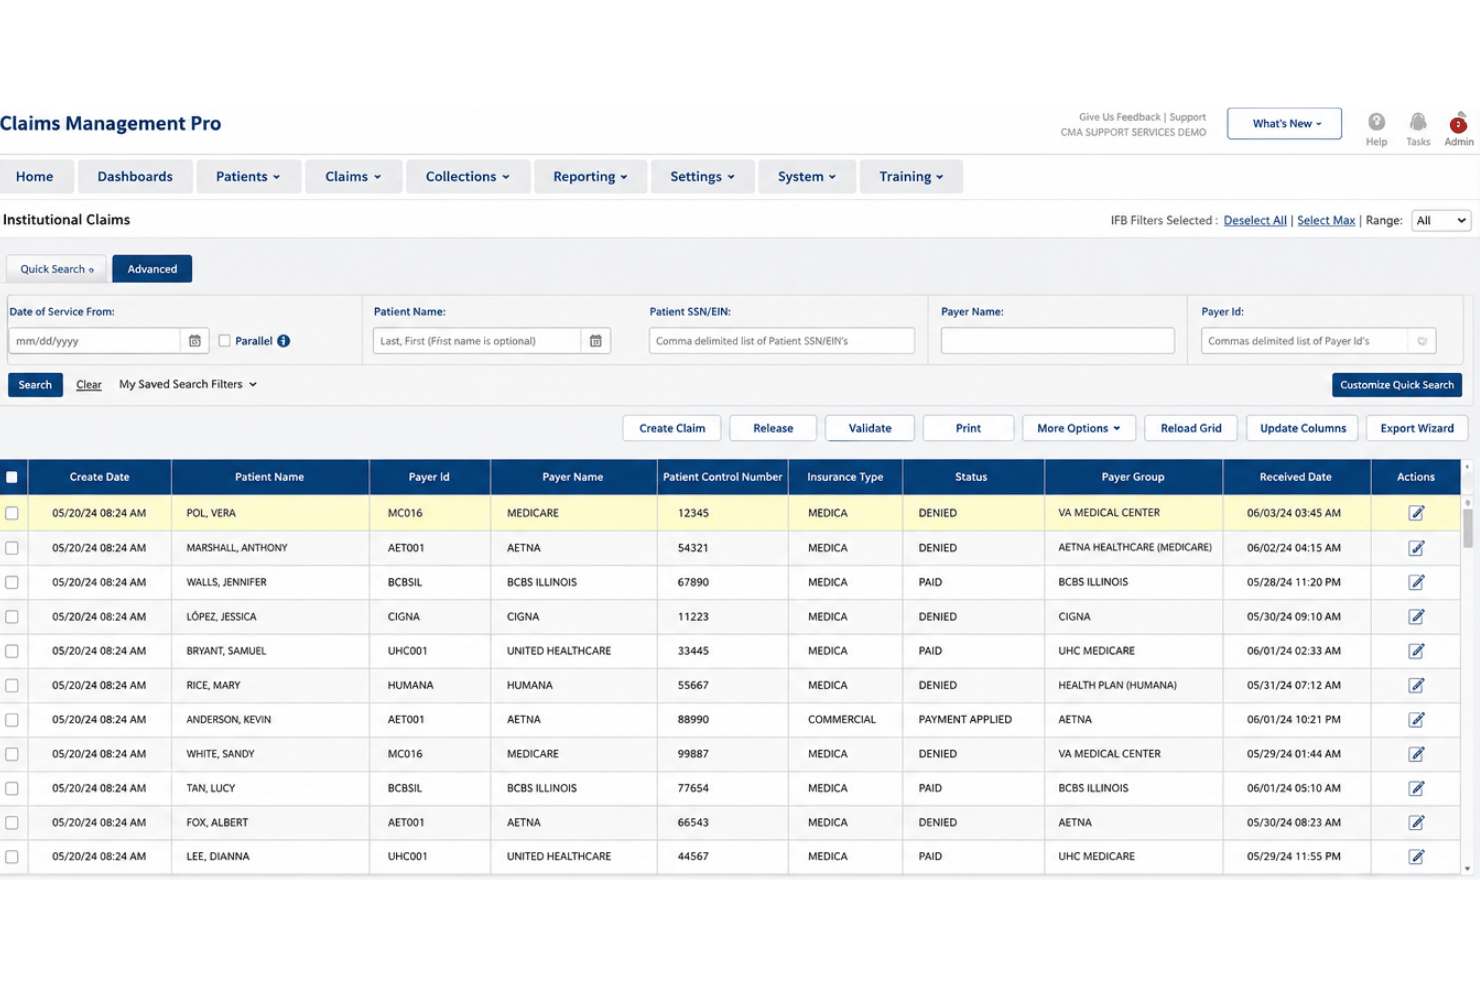The image size is (1480, 987).
Task: Focus the Patient SSN/EIN input field
Action: (x=781, y=341)
